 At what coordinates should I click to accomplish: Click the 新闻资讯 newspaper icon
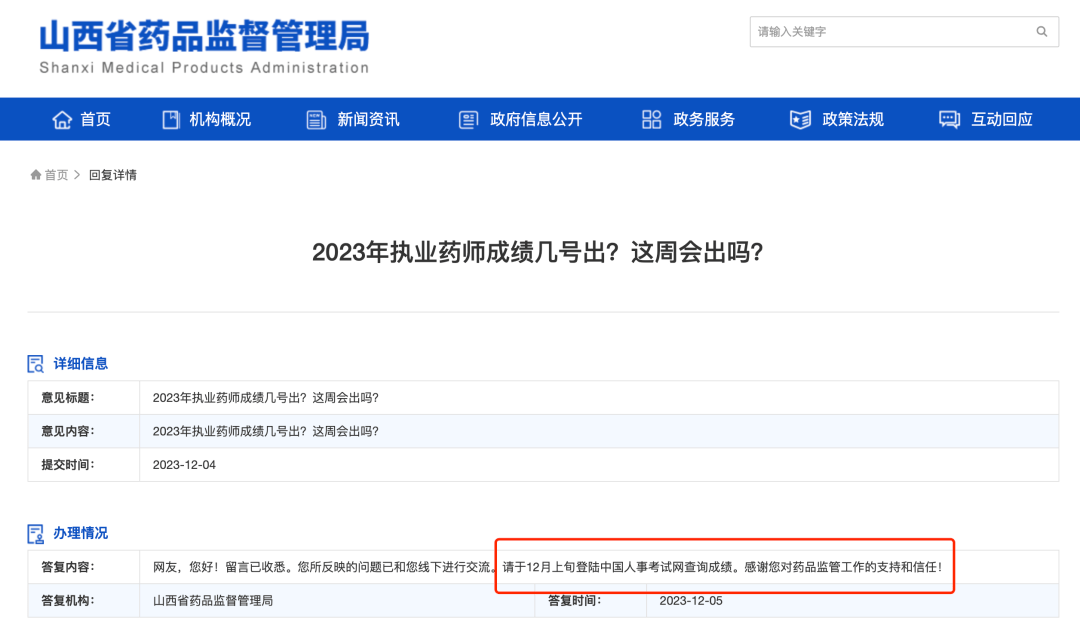click(316, 120)
